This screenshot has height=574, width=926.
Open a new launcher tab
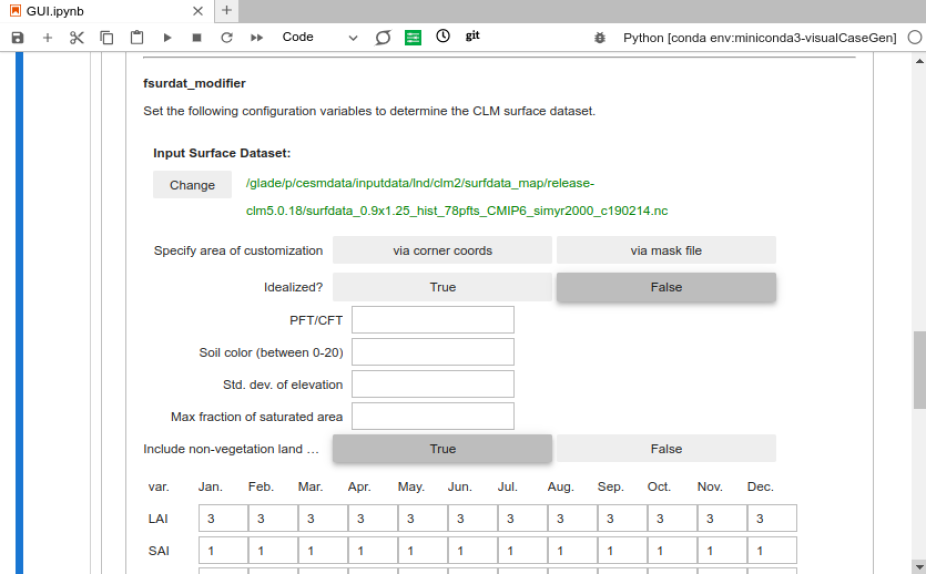click(x=227, y=11)
